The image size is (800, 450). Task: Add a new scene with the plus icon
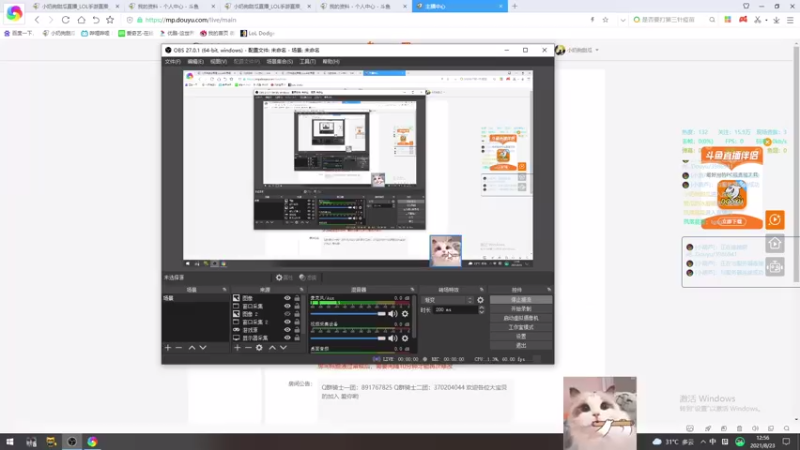(168, 347)
